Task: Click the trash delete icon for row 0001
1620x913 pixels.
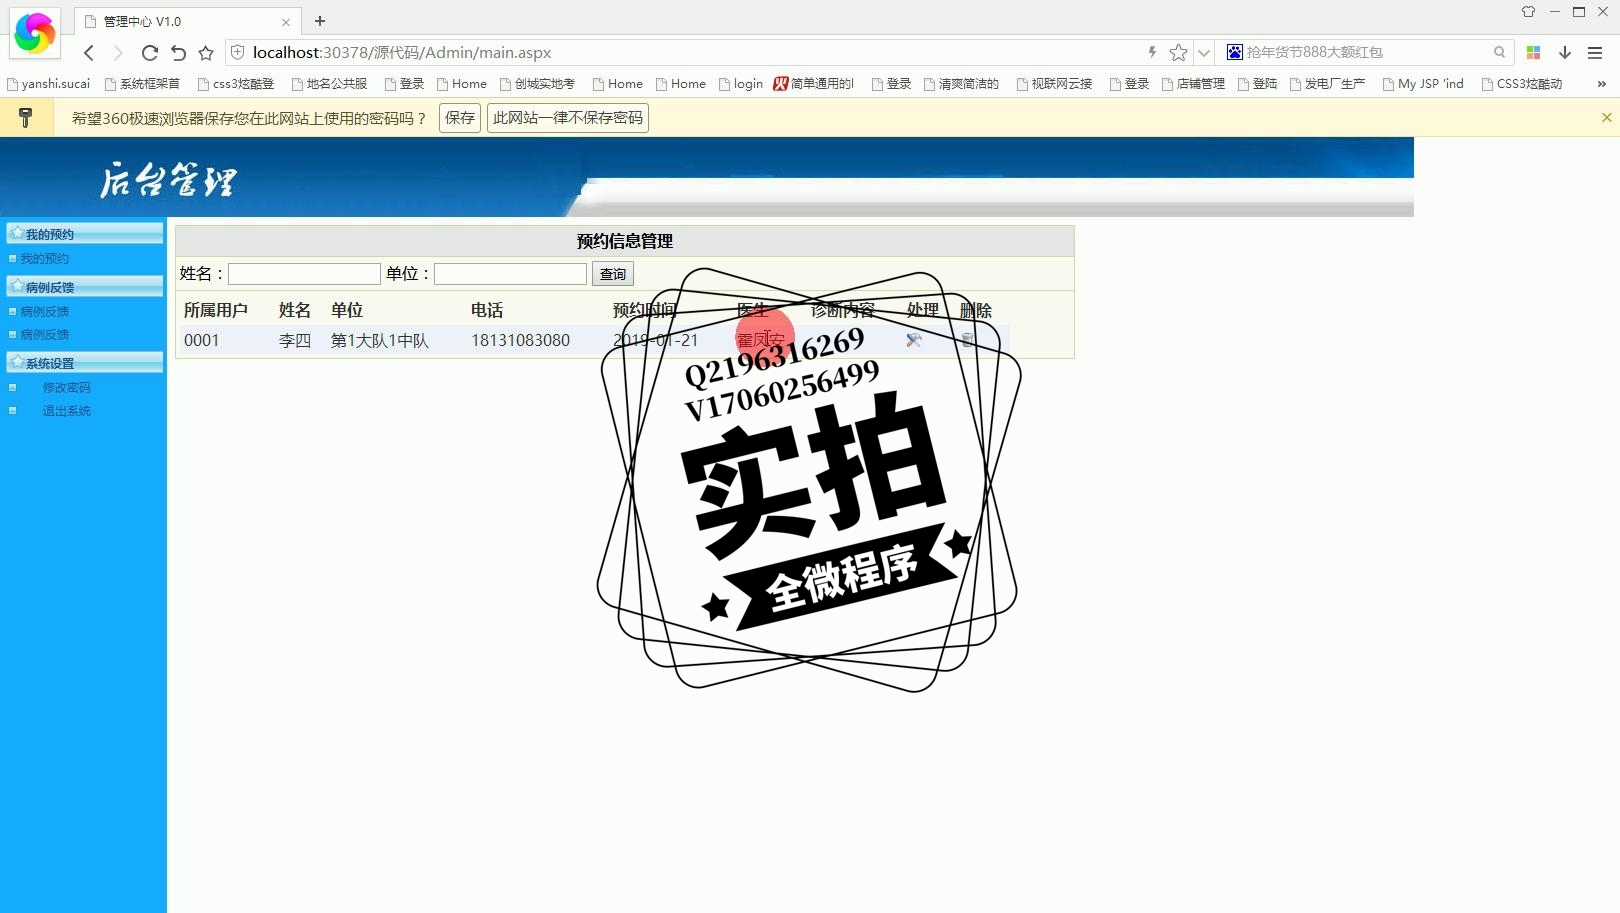Action: (968, 340)
